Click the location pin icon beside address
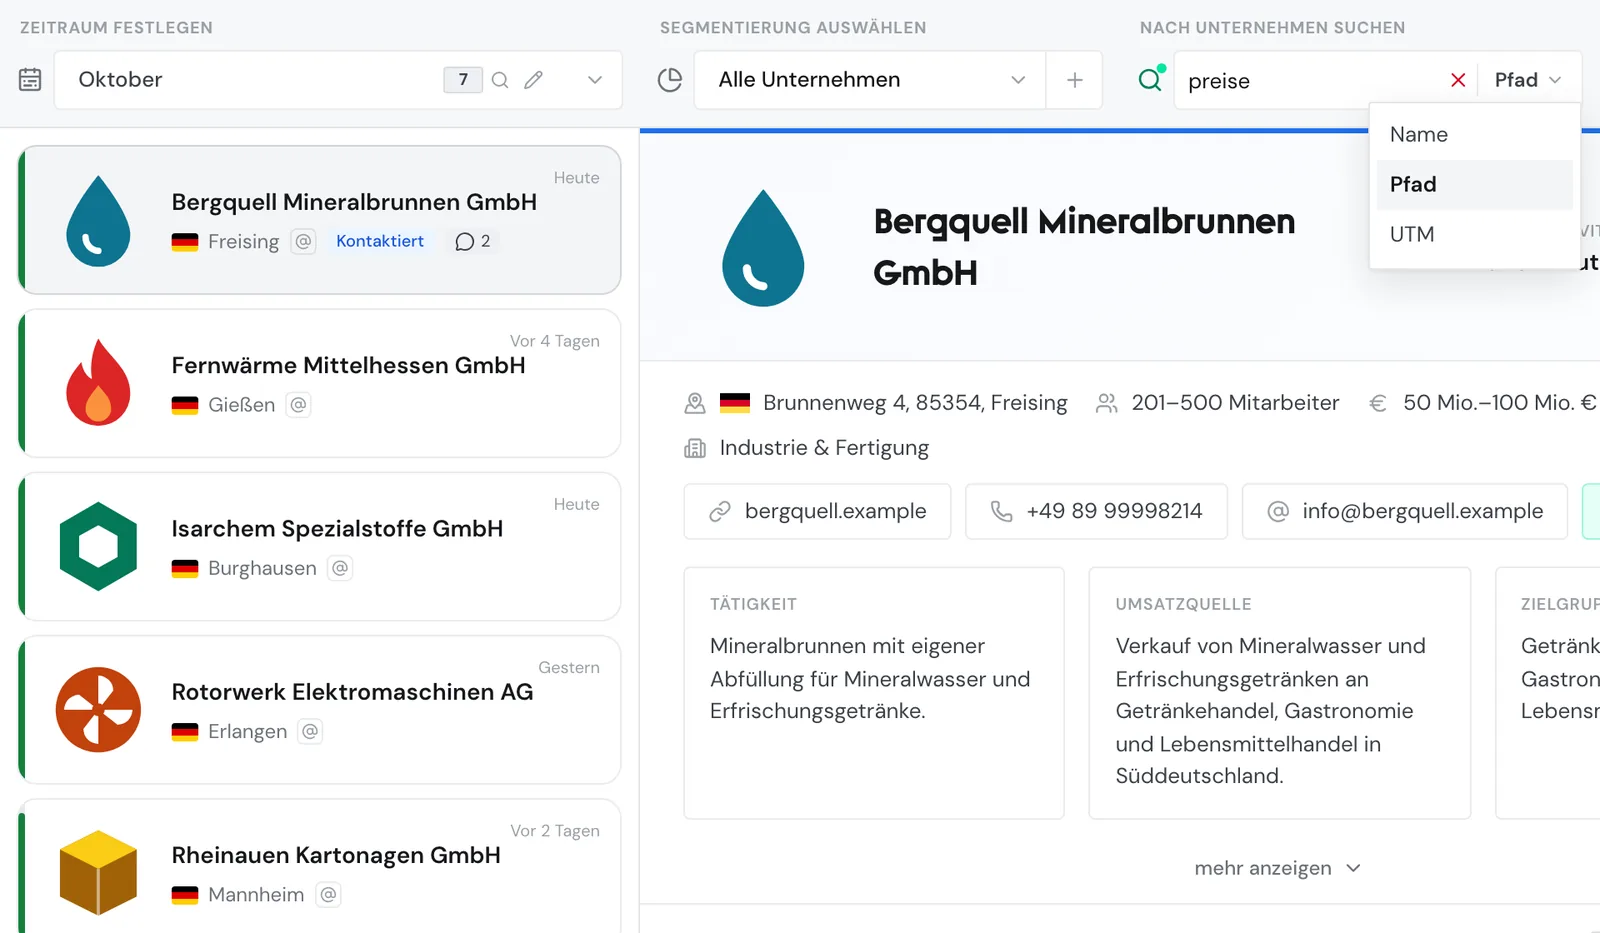This screenshot has width=1600, height=933. point(695,403)
